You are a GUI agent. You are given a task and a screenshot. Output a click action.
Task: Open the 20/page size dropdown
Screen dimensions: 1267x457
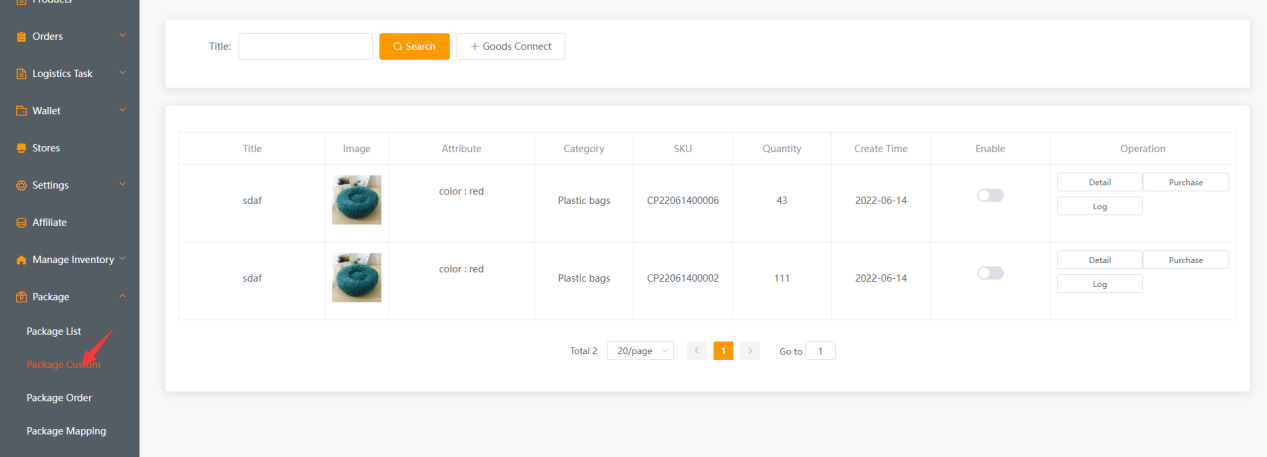pyautogui.click(x=640, y=351)
